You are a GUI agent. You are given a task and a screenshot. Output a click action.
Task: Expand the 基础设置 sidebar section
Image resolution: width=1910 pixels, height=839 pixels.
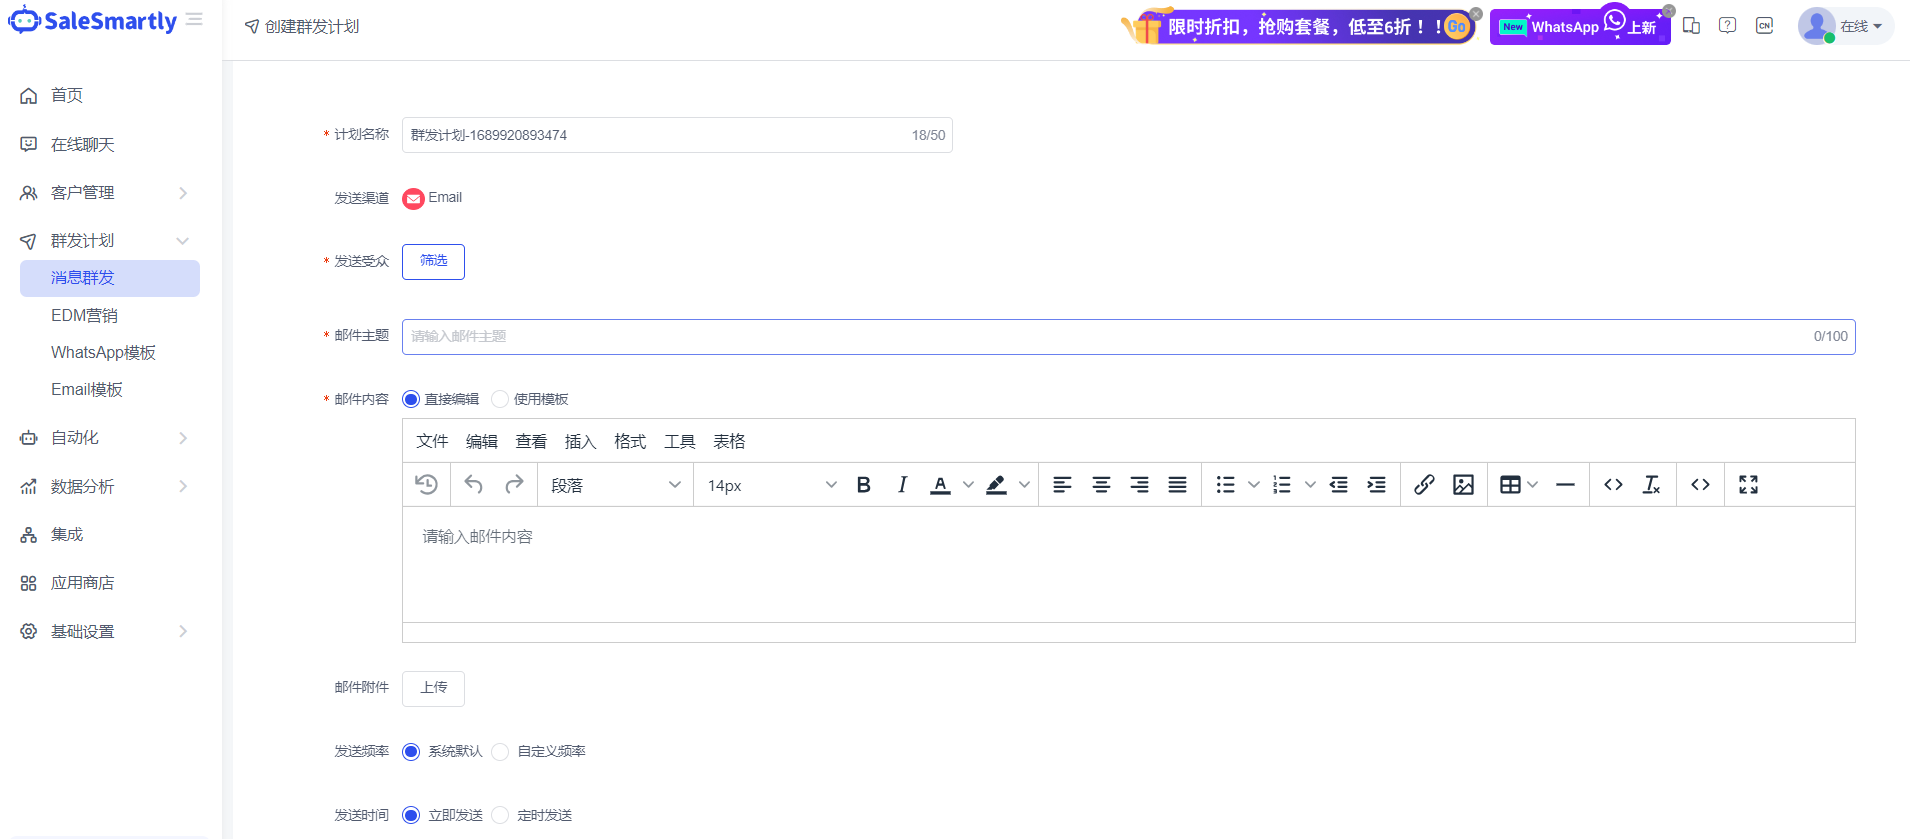tap(183, 631)
